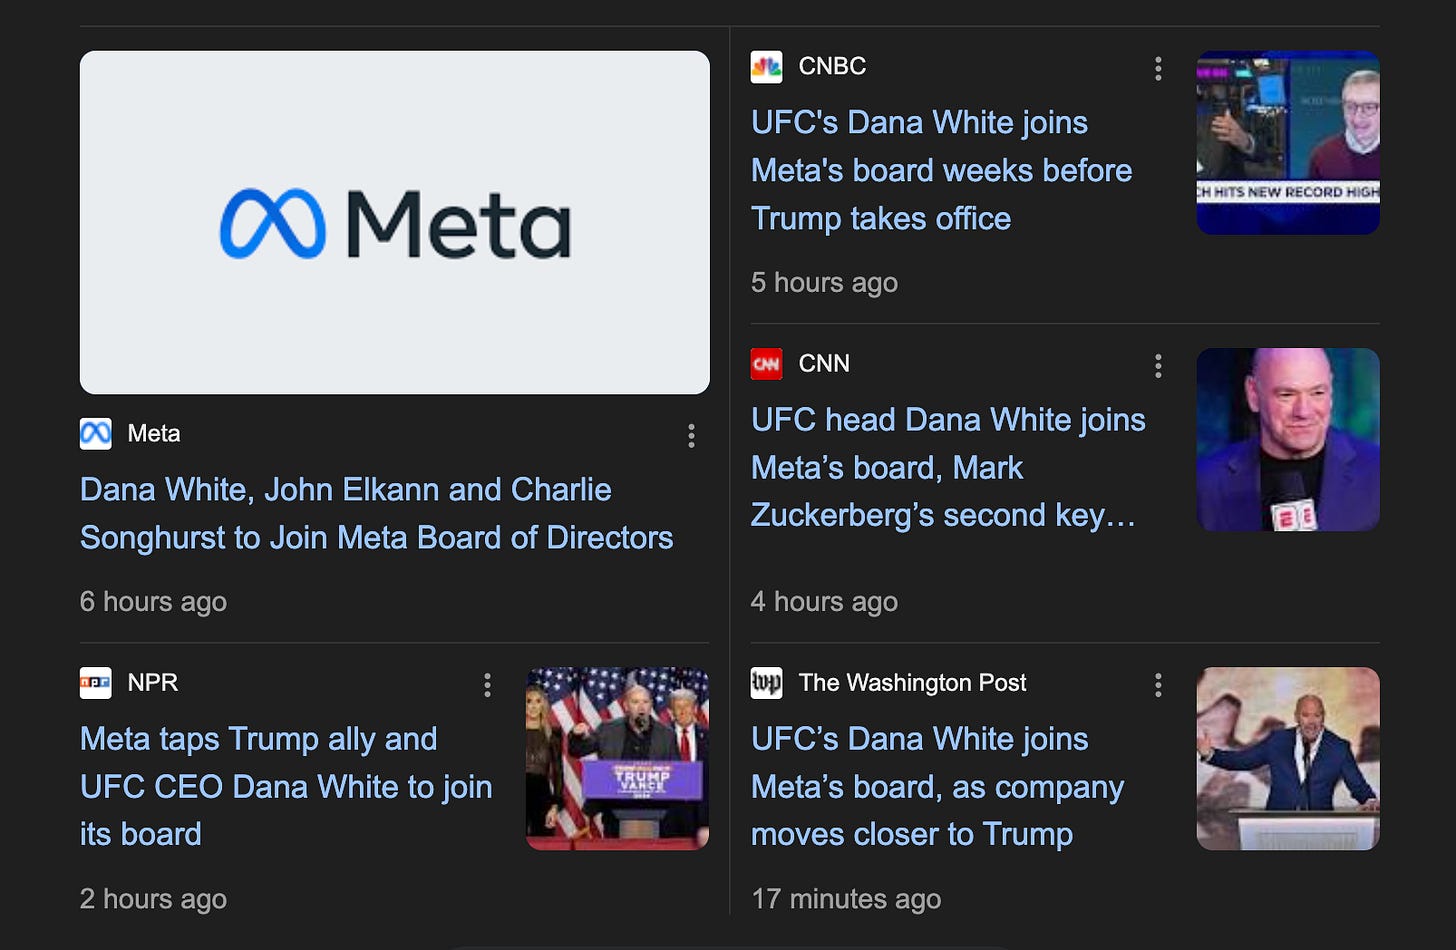This screenshot has height=950, width=1456.
Task: Click the Dana White microphone thumbnail image
Action: coord(1287,438)
